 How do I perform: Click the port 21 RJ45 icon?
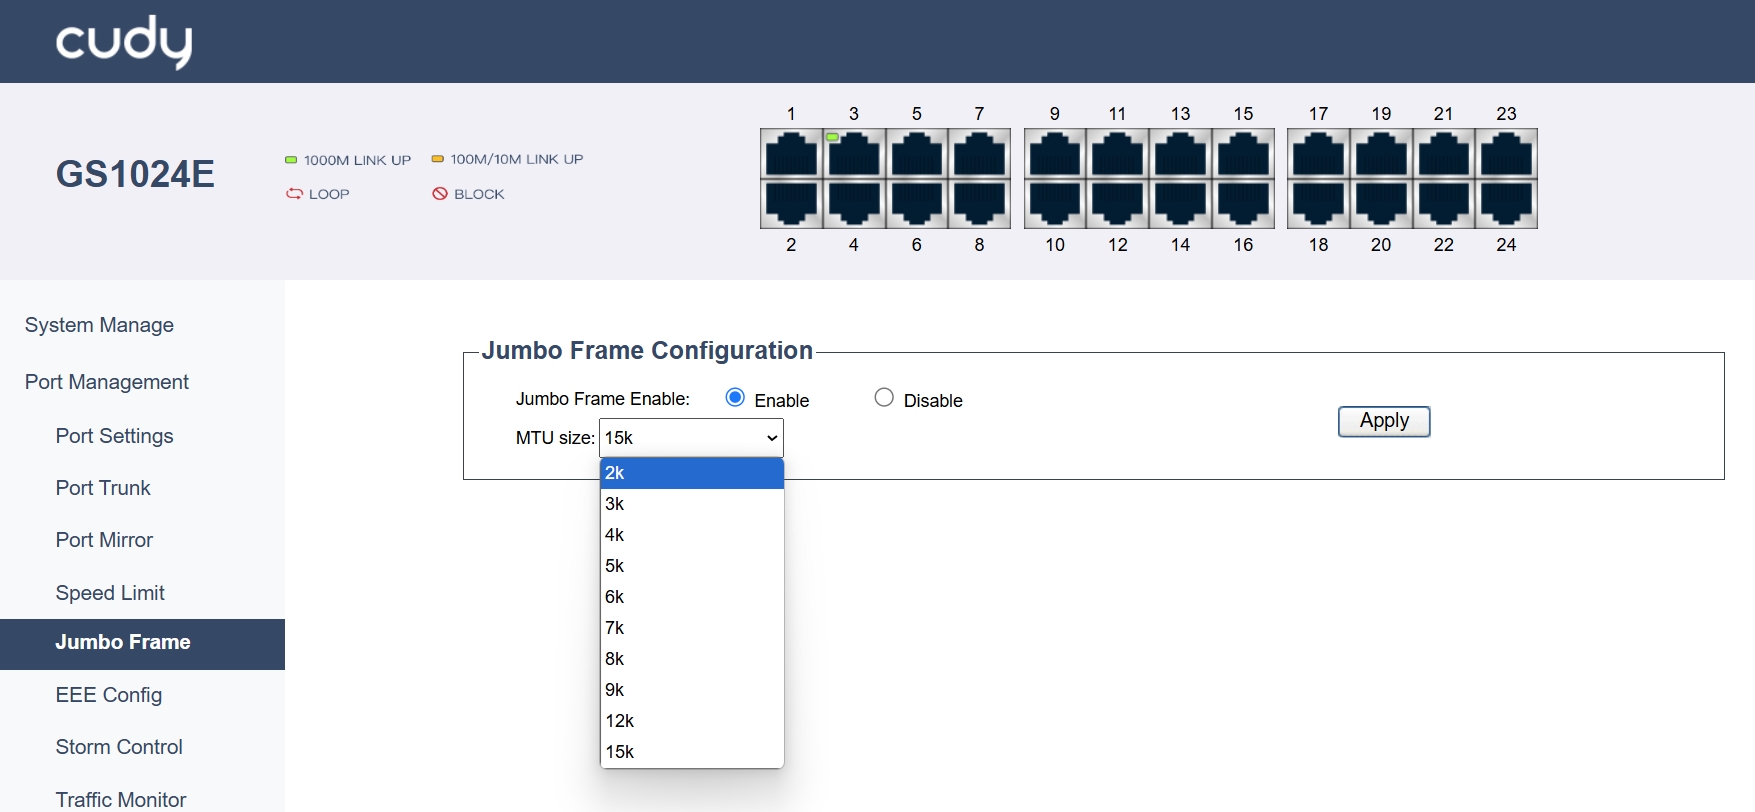point(1444,154)
